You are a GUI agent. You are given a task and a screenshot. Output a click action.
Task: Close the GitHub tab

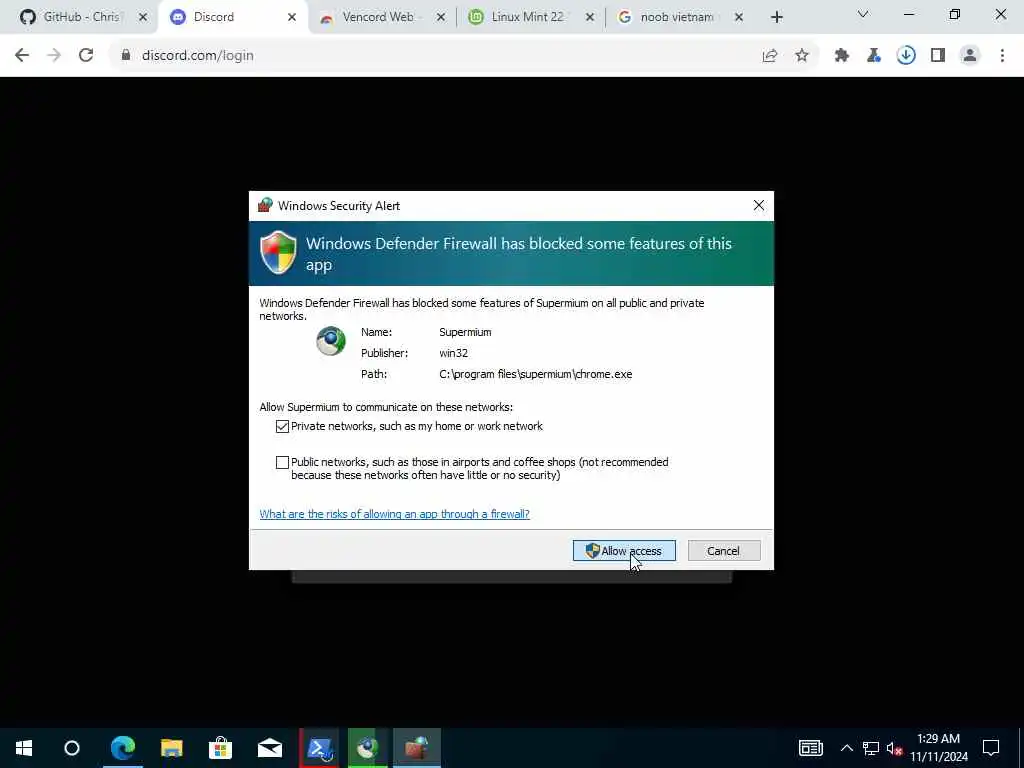143,17
